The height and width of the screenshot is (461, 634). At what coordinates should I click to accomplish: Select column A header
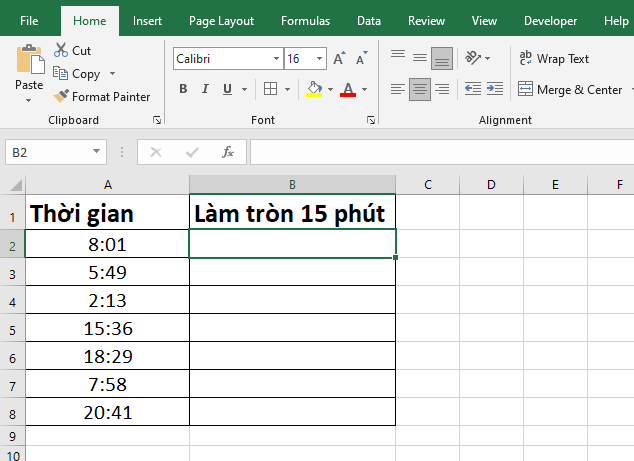point(108,185)
